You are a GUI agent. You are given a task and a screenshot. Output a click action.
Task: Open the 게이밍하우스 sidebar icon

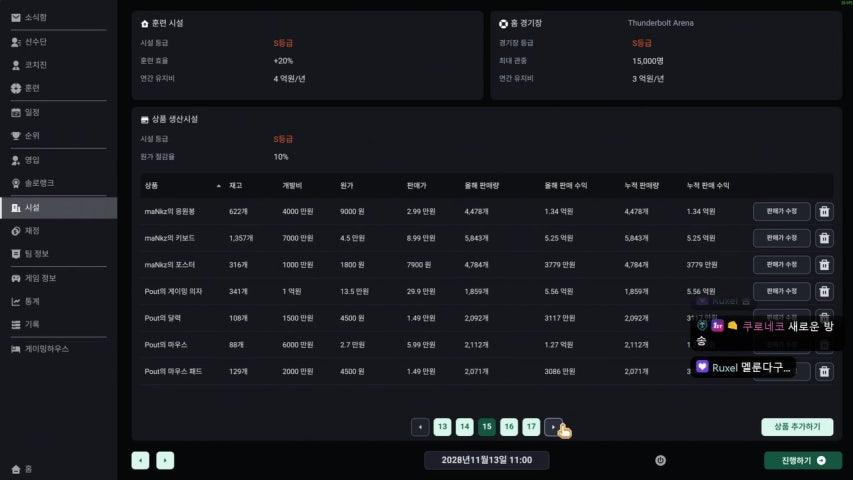point(16,349)
